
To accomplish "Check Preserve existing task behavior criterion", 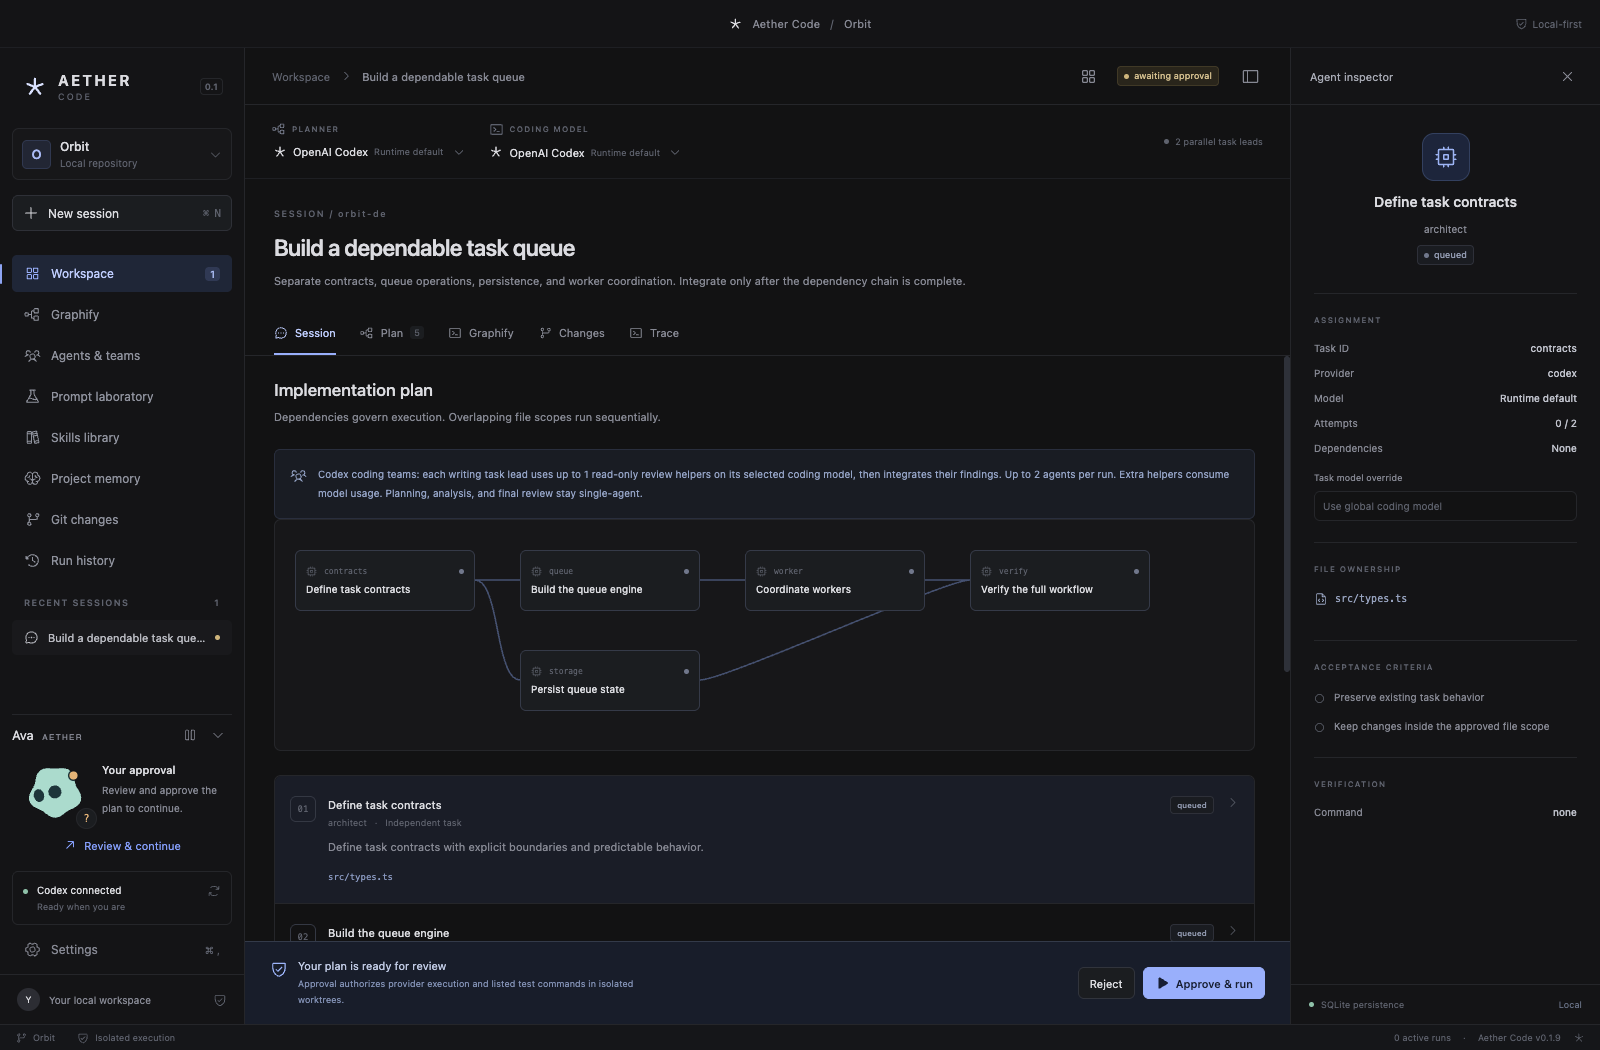I will [1319, 699].
